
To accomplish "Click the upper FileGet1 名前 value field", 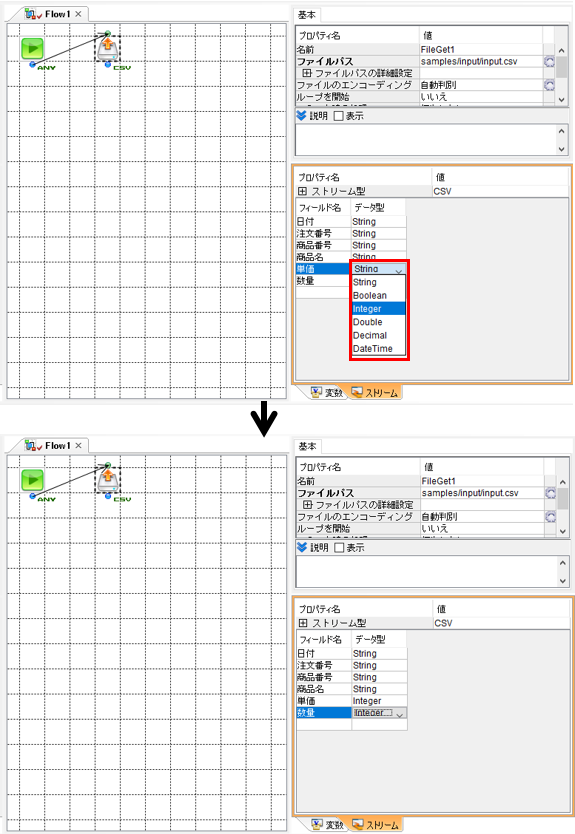I will pos(481,49).
